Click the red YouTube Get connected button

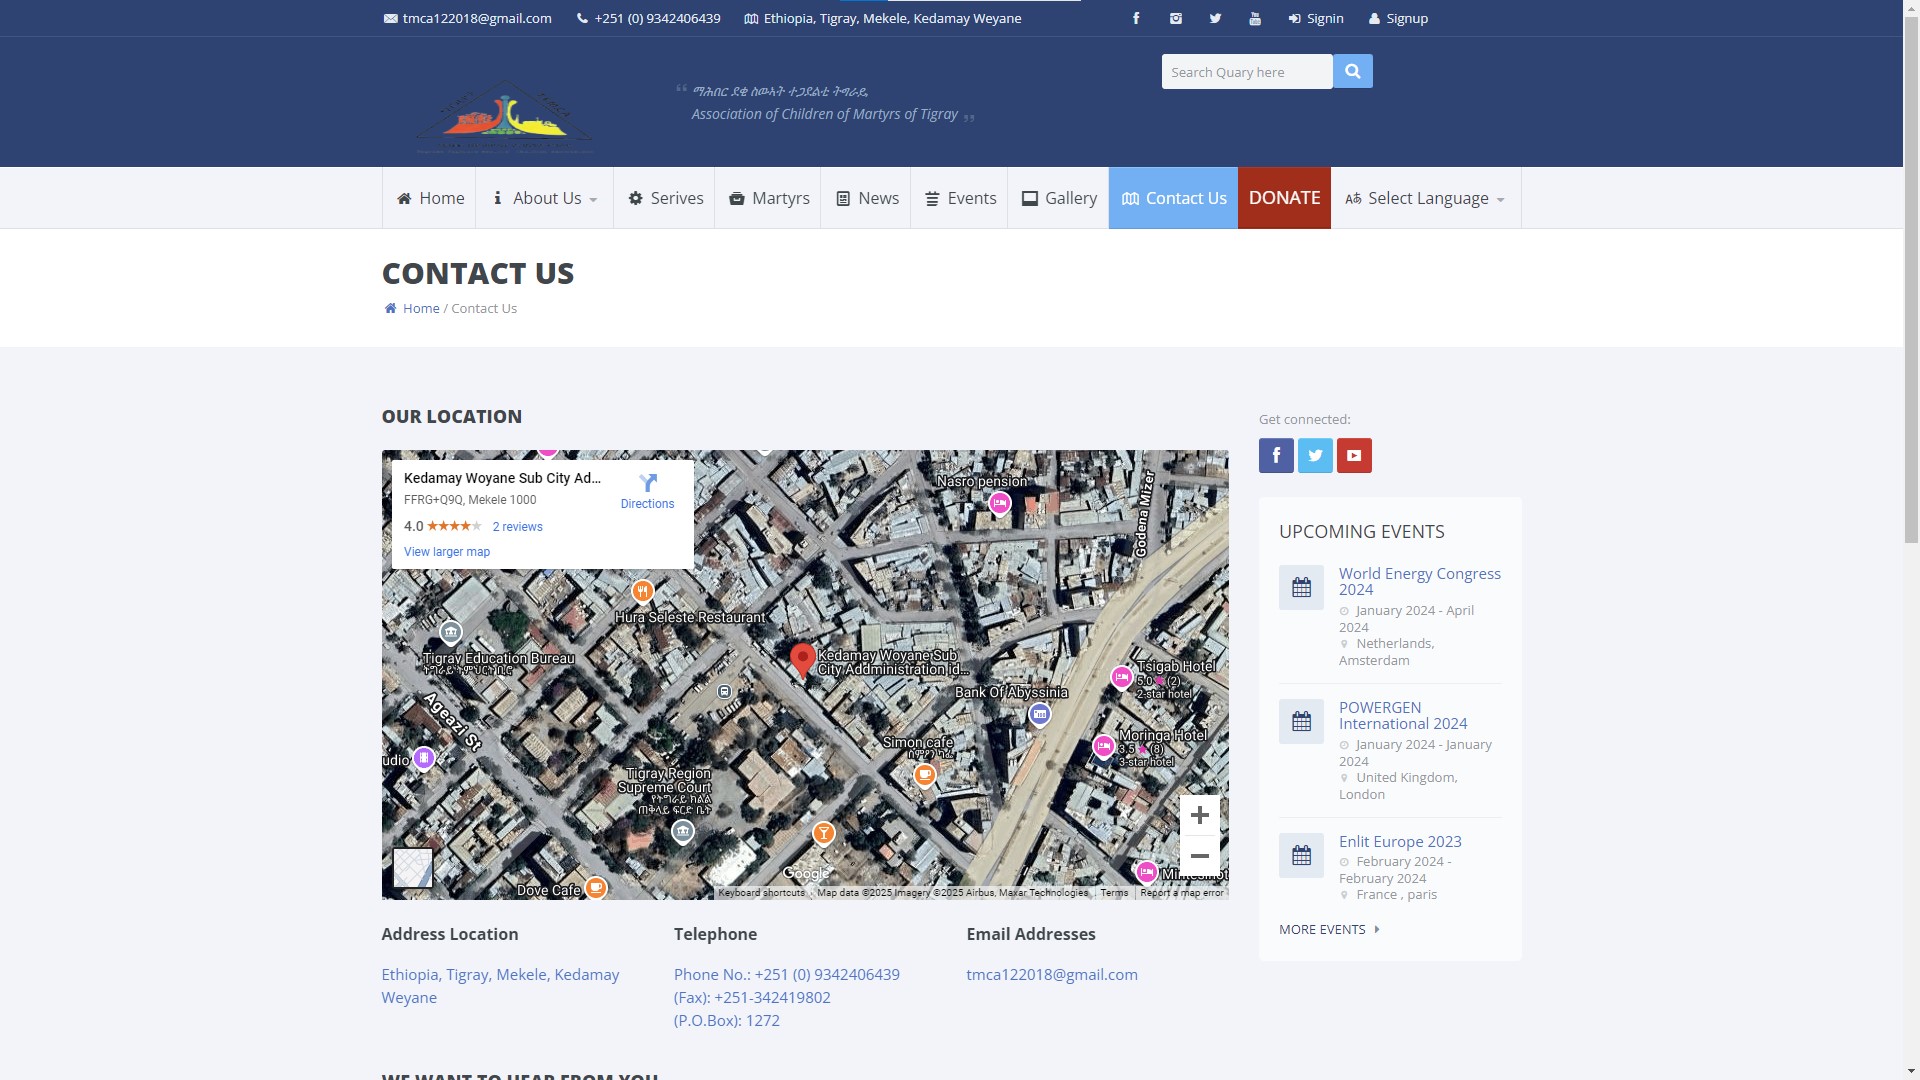click(x=1354, y=456)
